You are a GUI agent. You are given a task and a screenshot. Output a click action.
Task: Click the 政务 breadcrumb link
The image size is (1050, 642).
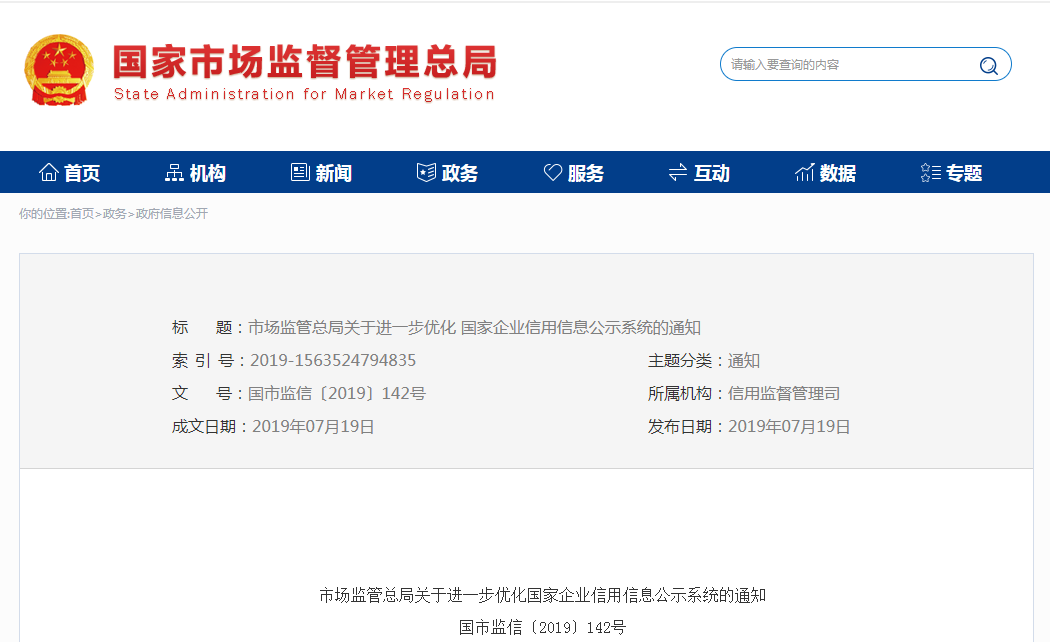coord(115,214)
